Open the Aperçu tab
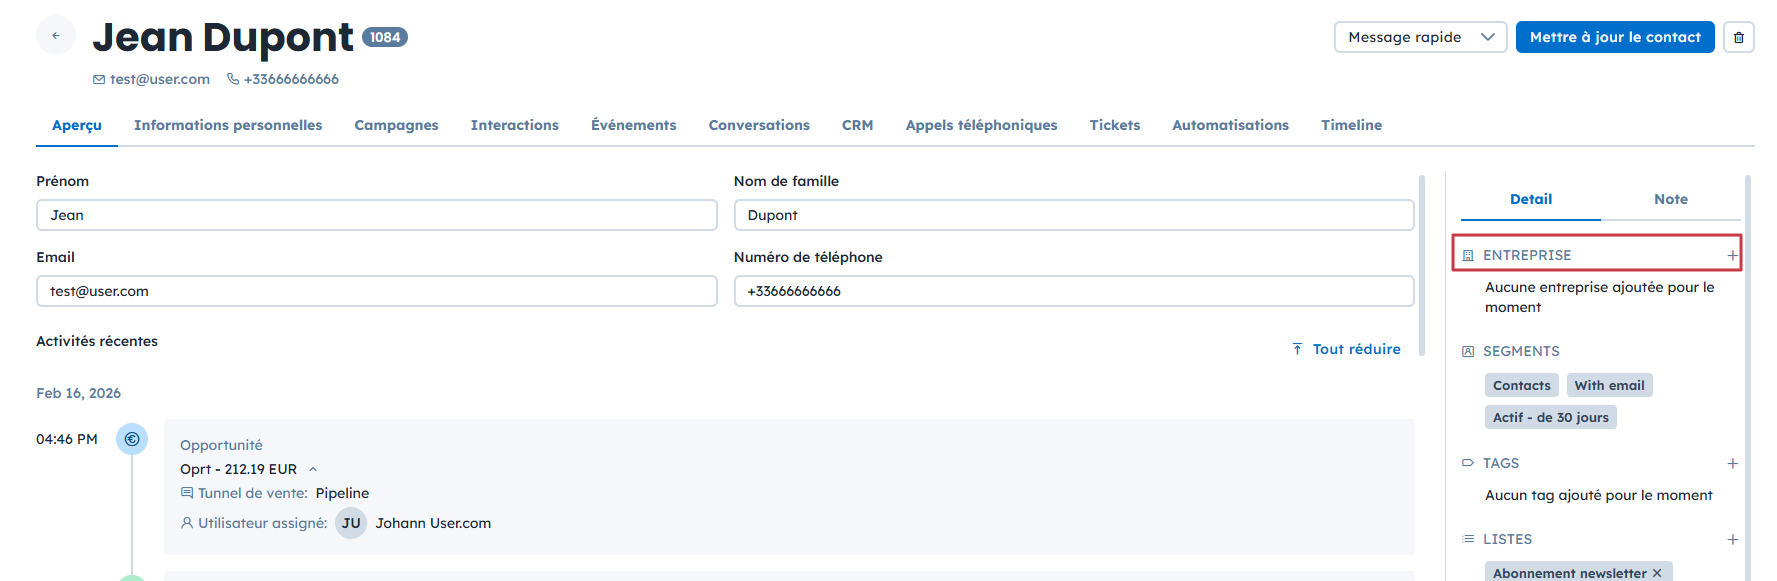 (77, 125)
